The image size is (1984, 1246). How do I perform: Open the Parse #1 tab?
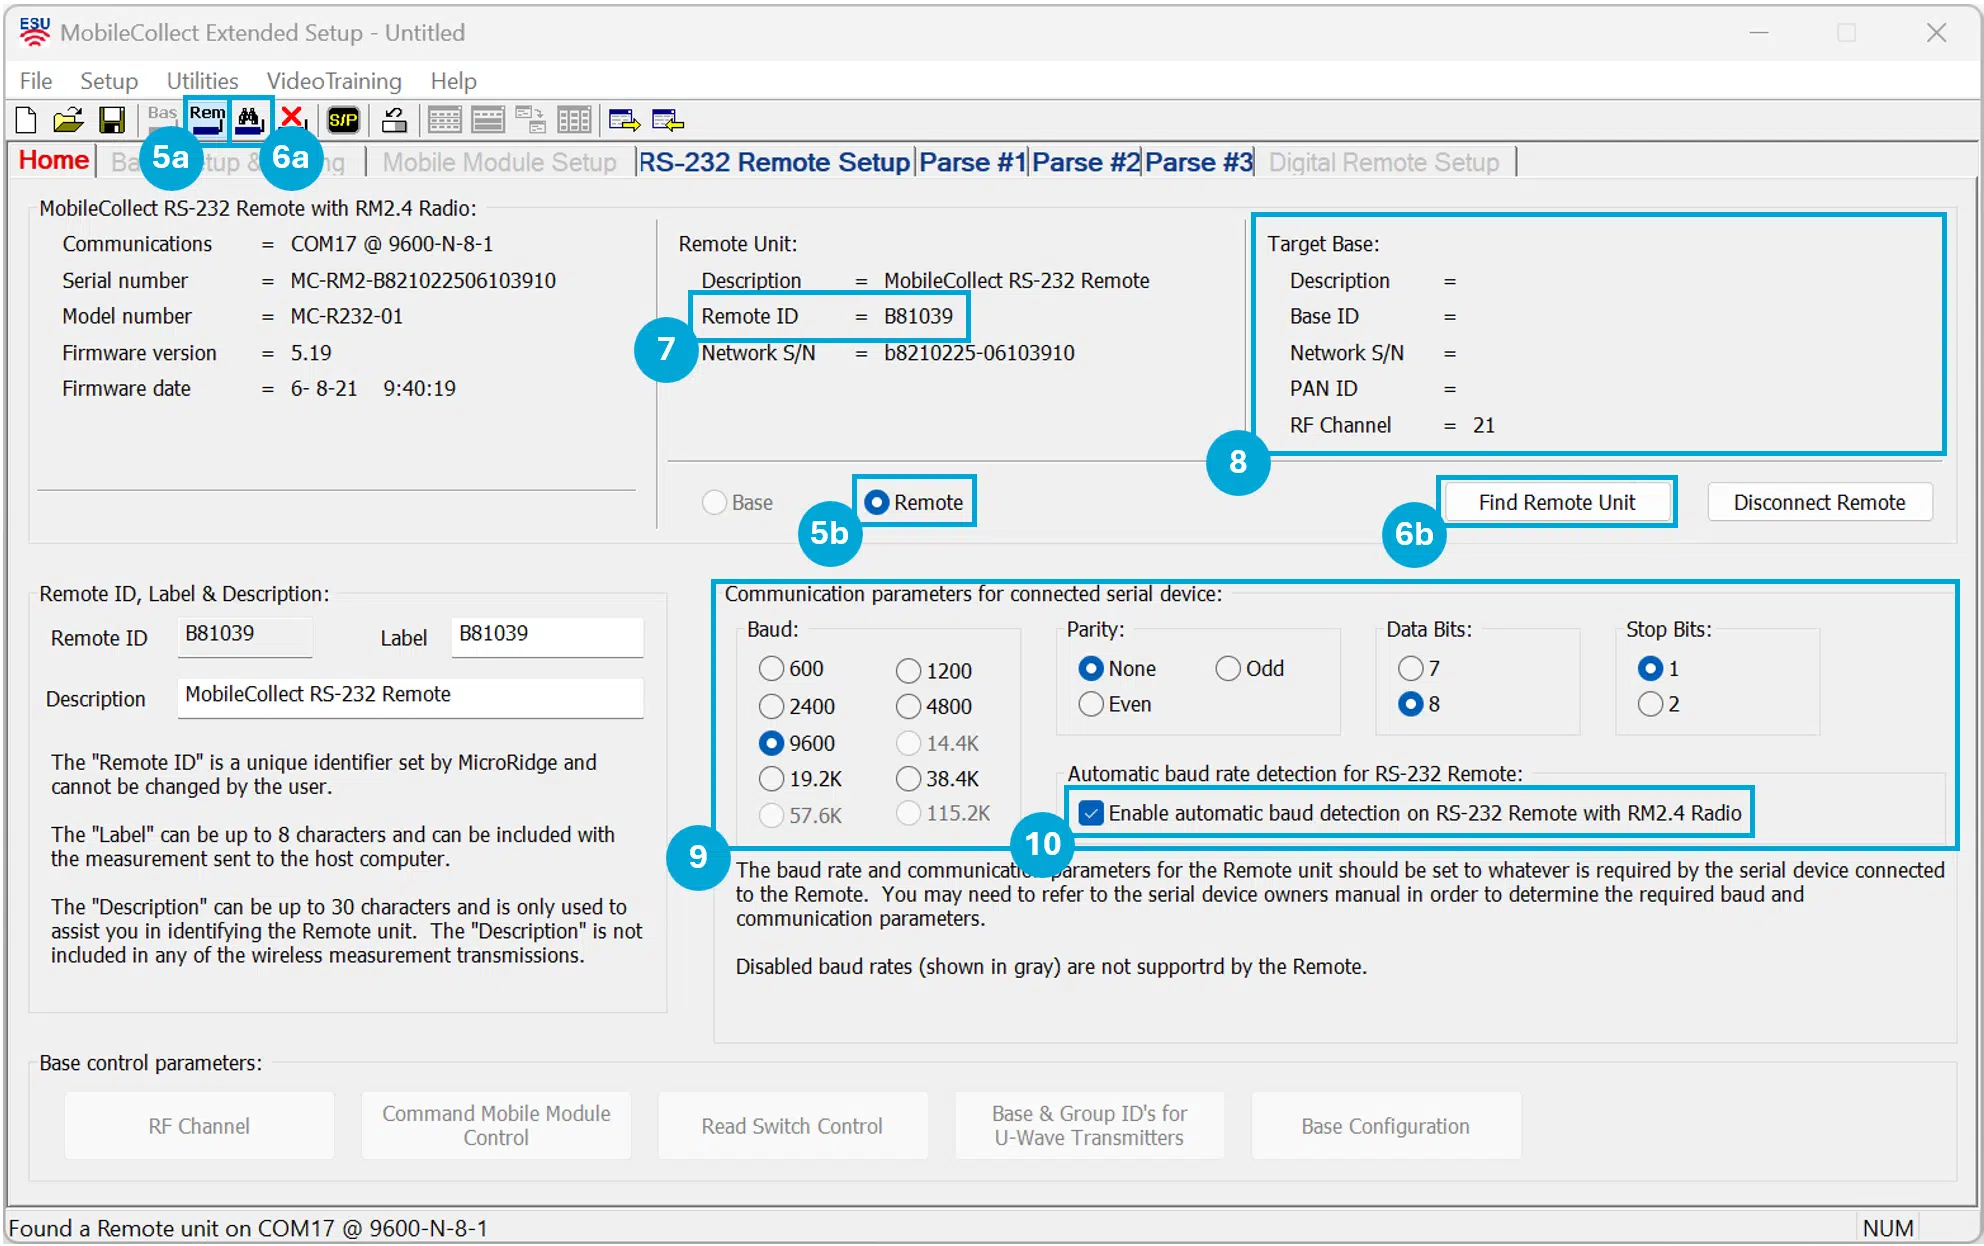pyautogui.click(x=973, y=162)
